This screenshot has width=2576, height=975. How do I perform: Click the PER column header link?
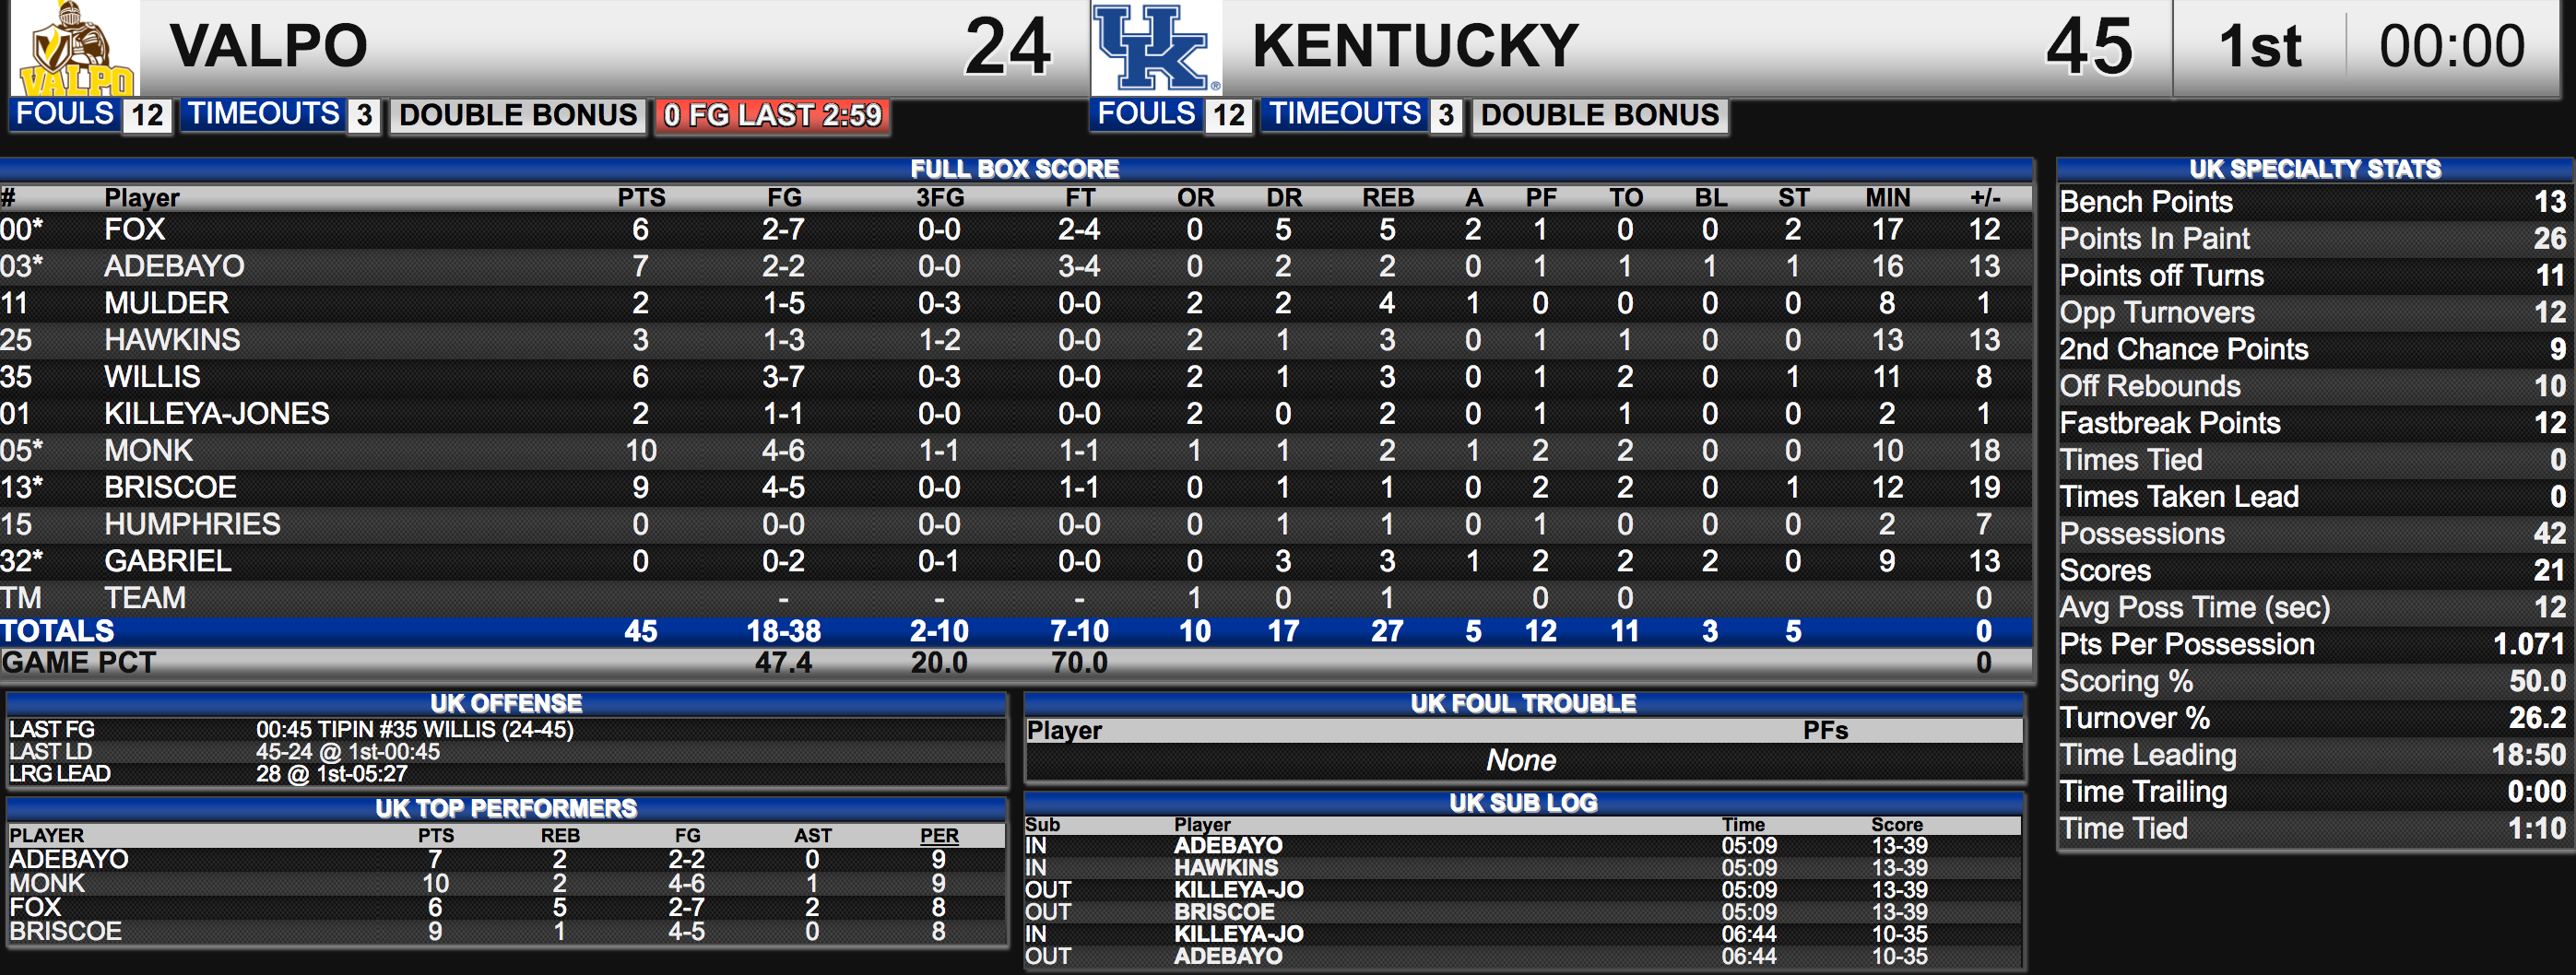coord(939,835)
